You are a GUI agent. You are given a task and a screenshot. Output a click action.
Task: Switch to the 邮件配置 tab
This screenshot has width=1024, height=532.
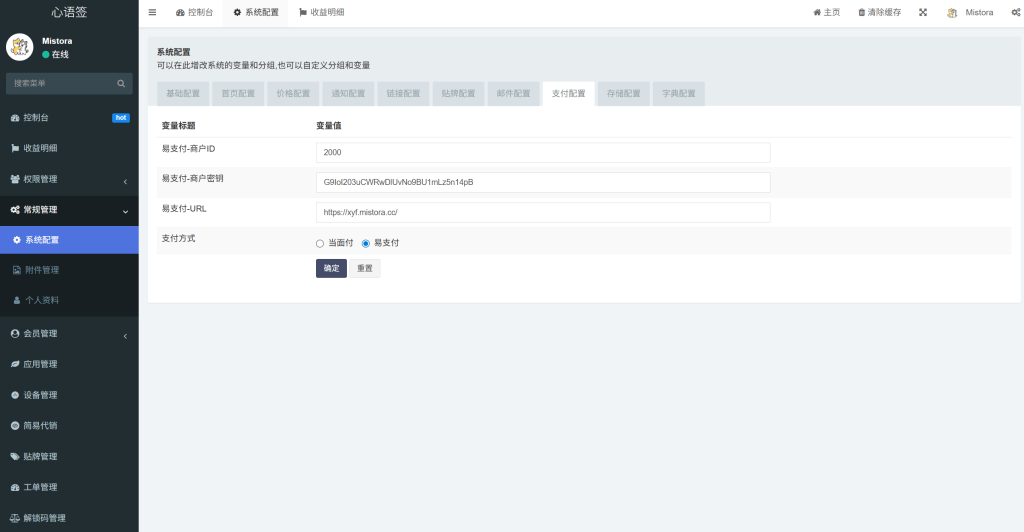click(x=513, y=93)
